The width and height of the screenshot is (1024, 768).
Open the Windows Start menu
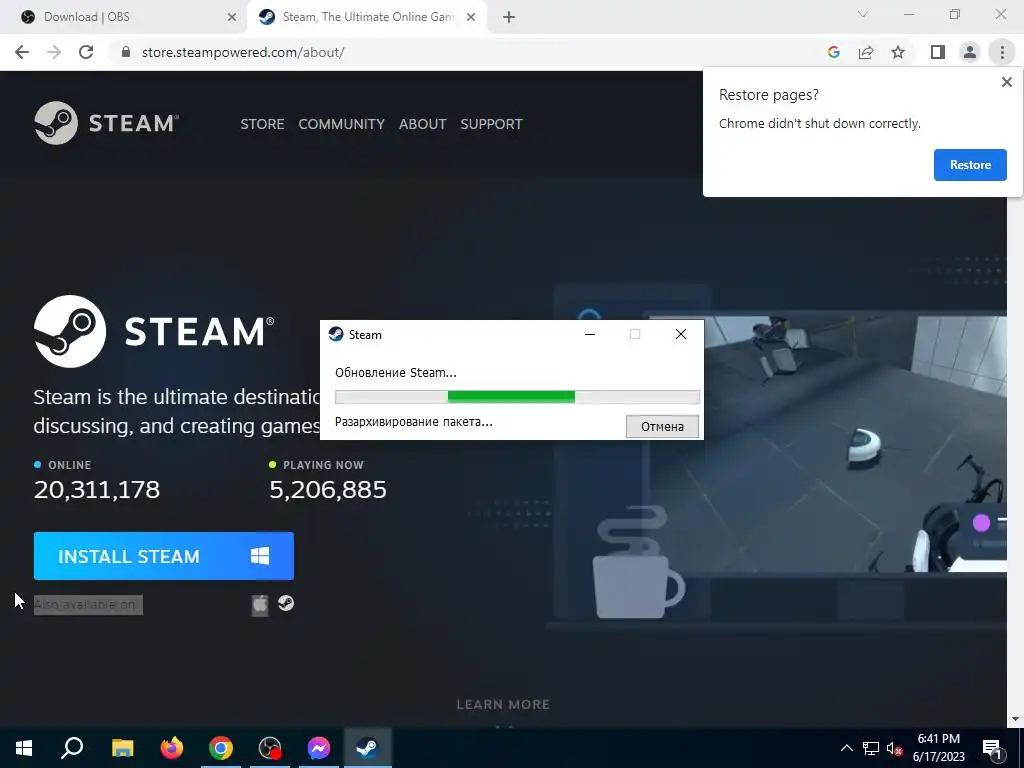coord(24,748)
